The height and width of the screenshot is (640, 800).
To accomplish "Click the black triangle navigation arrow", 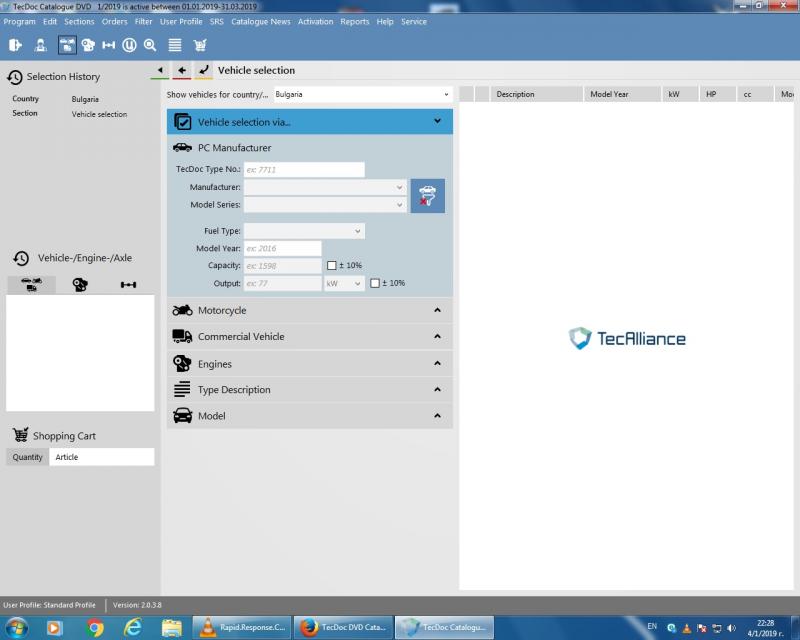I will click(x=160, y=70).
